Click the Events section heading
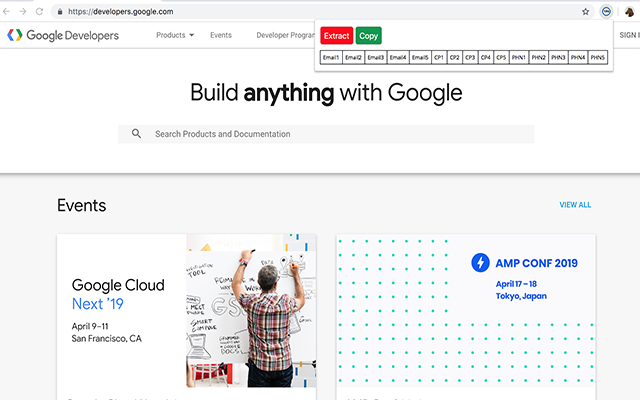Screen dimensions: 640x400 [x=82, y=205]
